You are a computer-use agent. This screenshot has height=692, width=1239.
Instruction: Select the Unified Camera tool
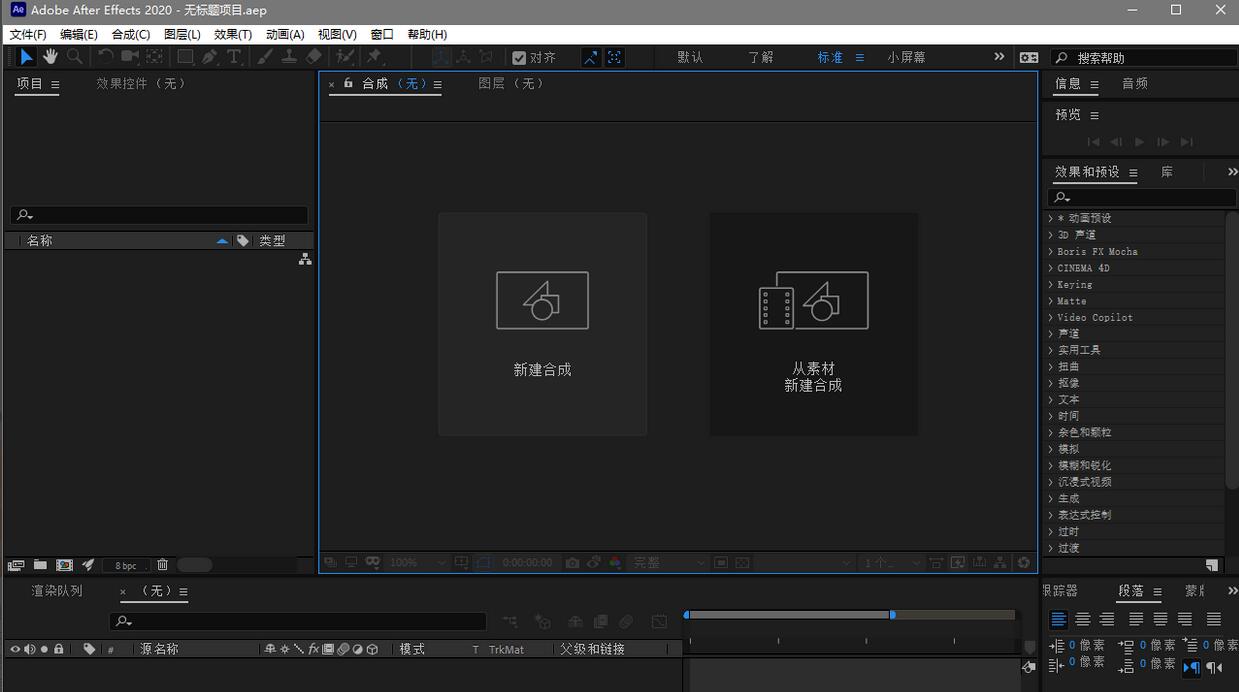coord(130,57)
